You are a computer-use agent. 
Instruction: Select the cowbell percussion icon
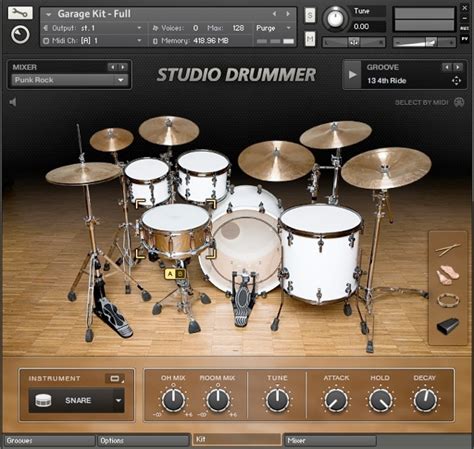click(448, 326)
